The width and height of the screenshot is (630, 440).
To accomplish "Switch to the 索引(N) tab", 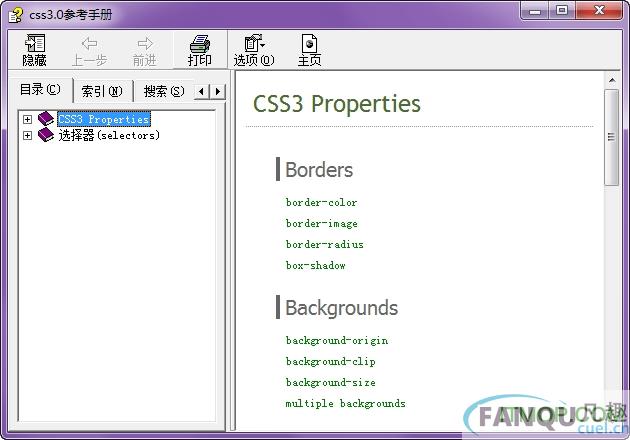I will 102,92.
